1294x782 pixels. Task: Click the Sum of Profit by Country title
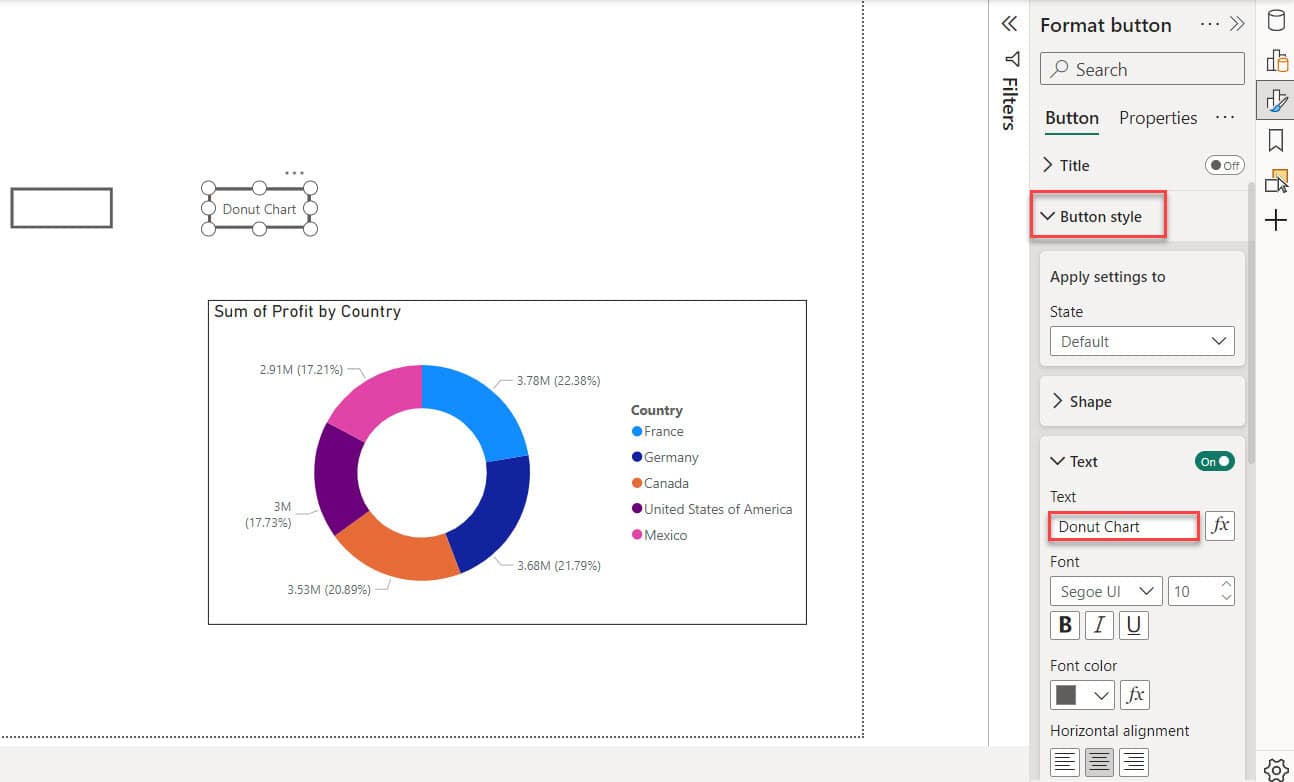point(307,312)
